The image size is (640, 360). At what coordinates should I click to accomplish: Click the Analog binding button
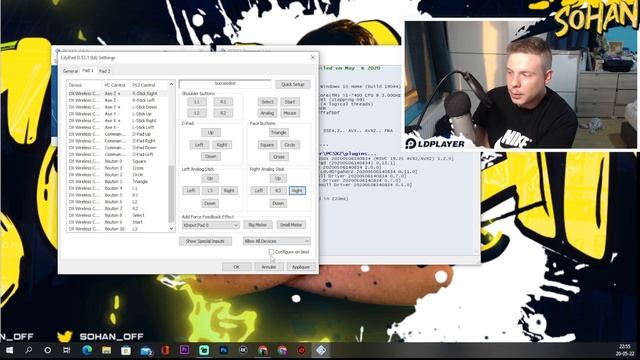pyautogui.click(x=267, y=113)
